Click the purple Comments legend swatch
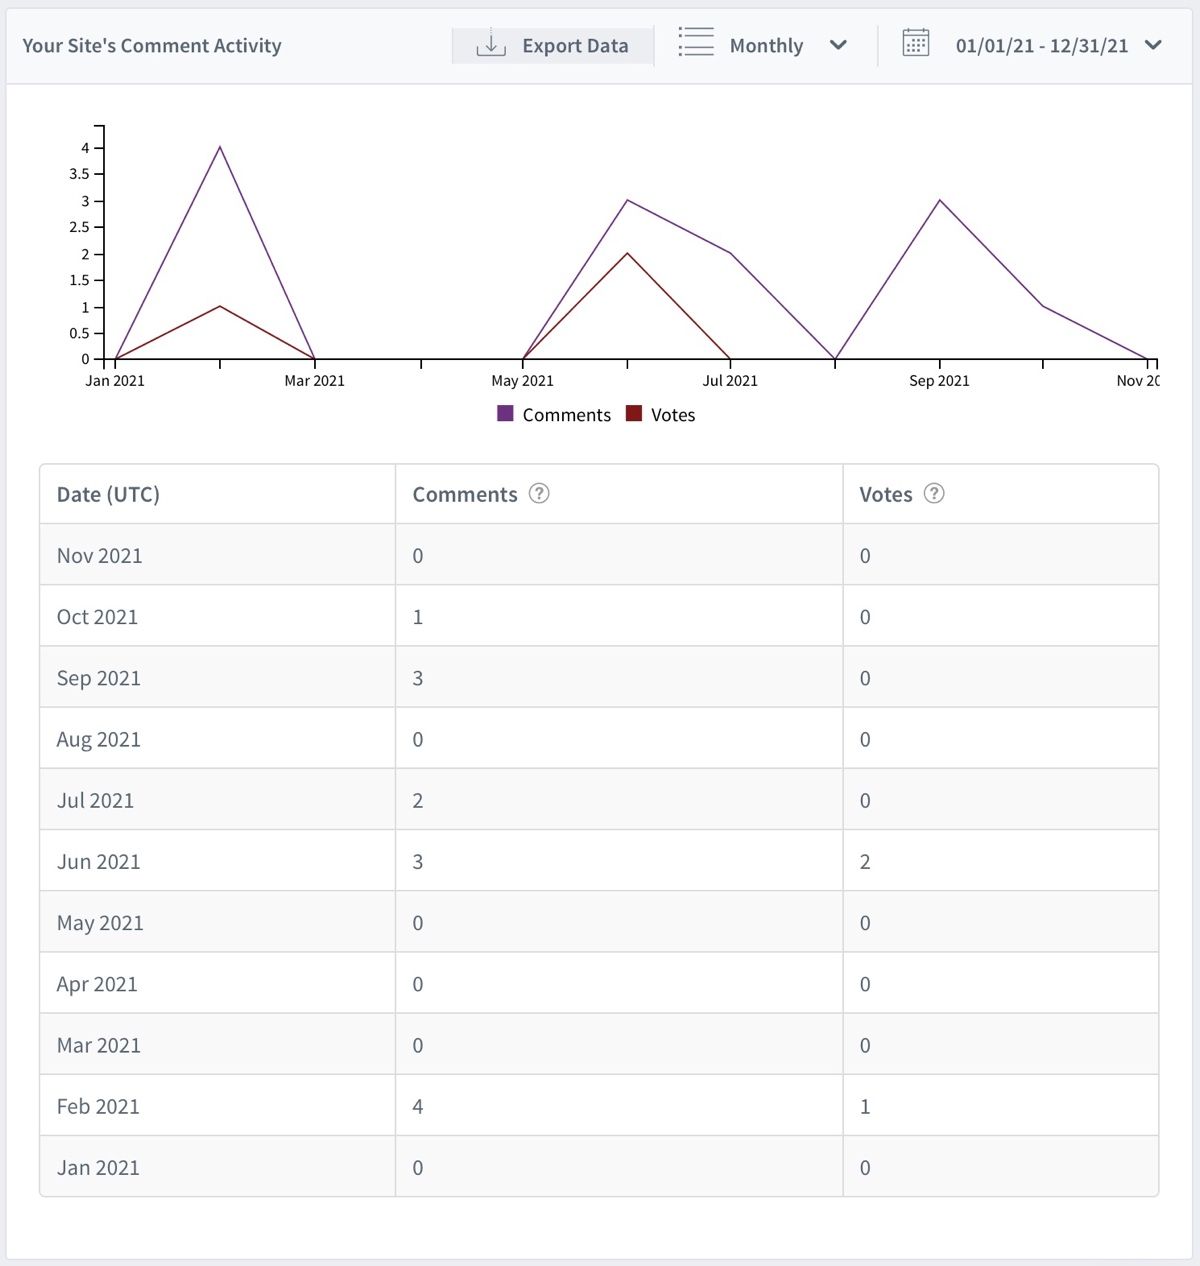The image size is (1200, 1266). (505, 414)
